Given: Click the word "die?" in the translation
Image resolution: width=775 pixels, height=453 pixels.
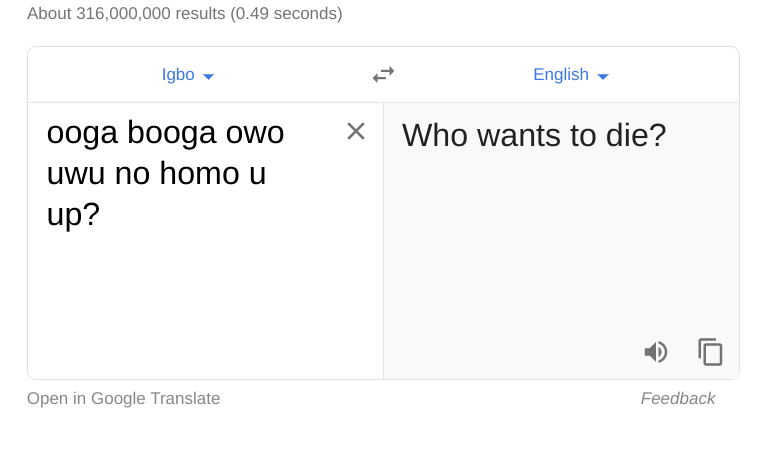Looking at the screenshot, I should (x=636, y=135).
